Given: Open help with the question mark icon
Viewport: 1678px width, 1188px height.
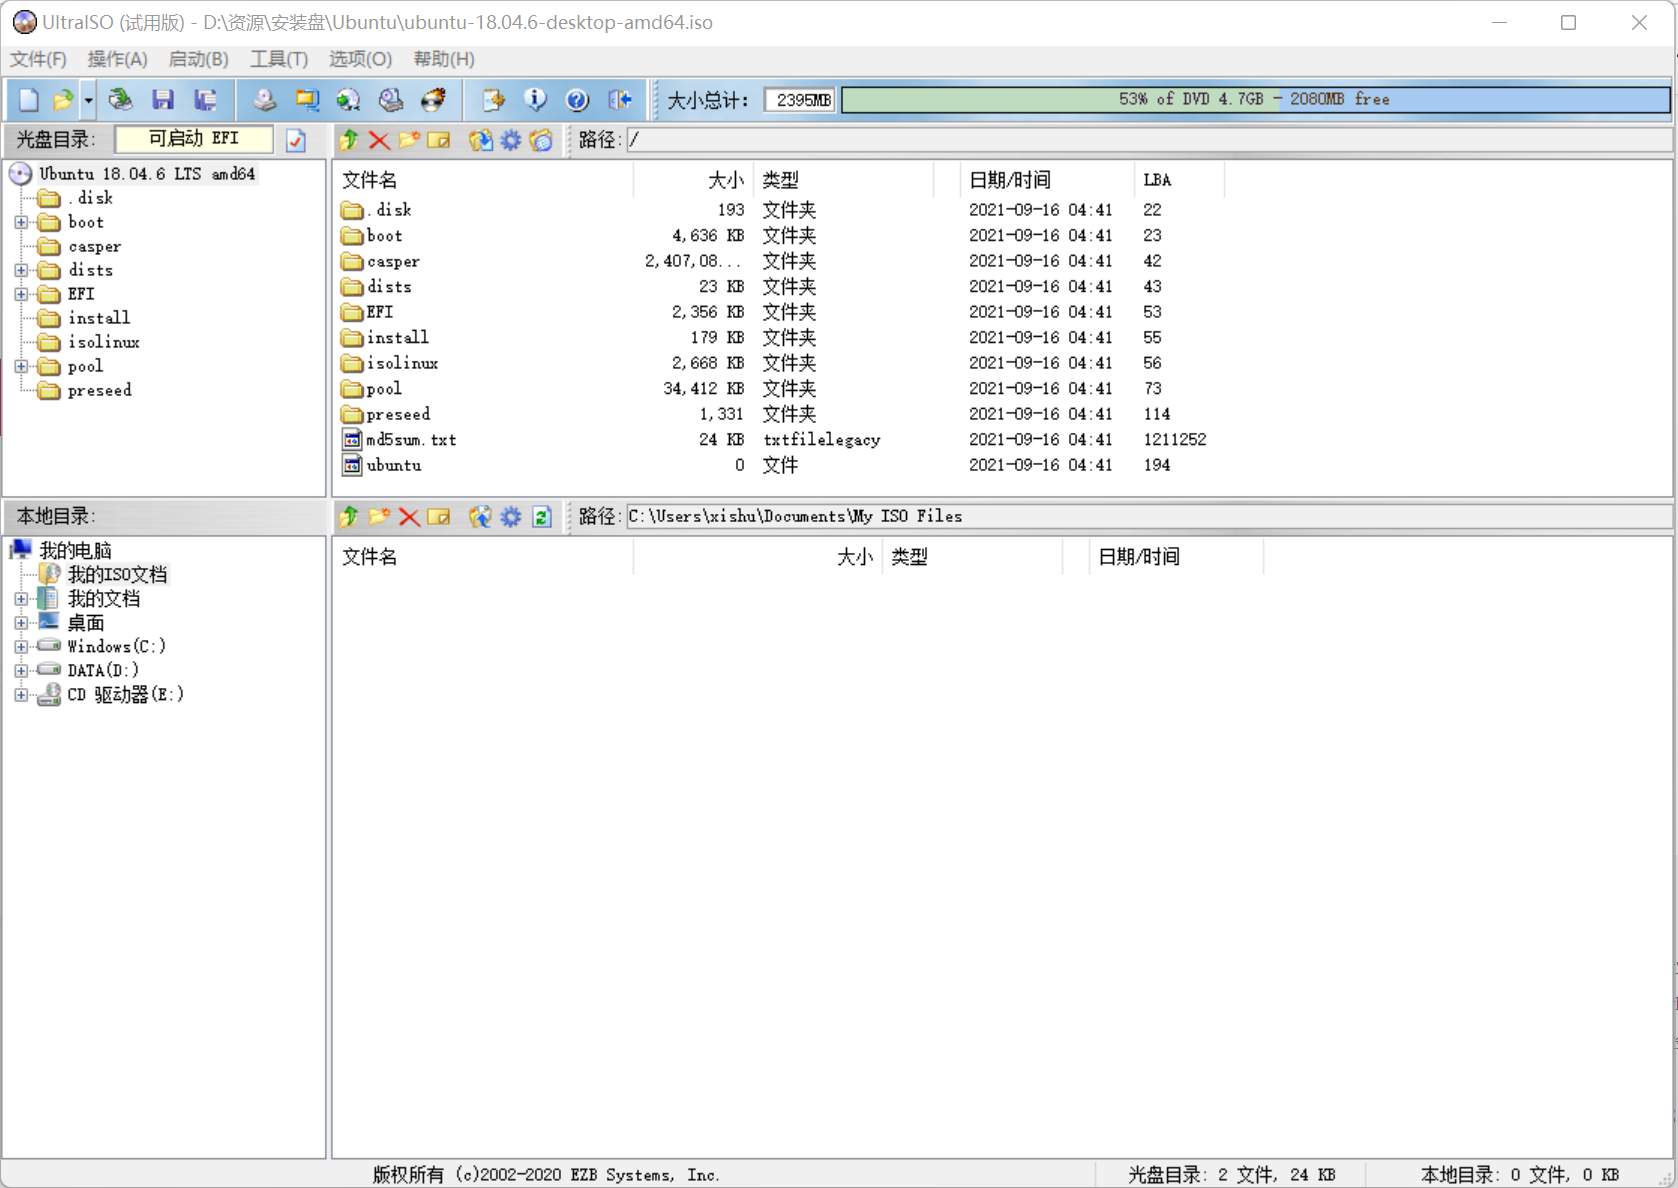Looking at the screenshot, I should pyautogui.click(x=577, y=99).
